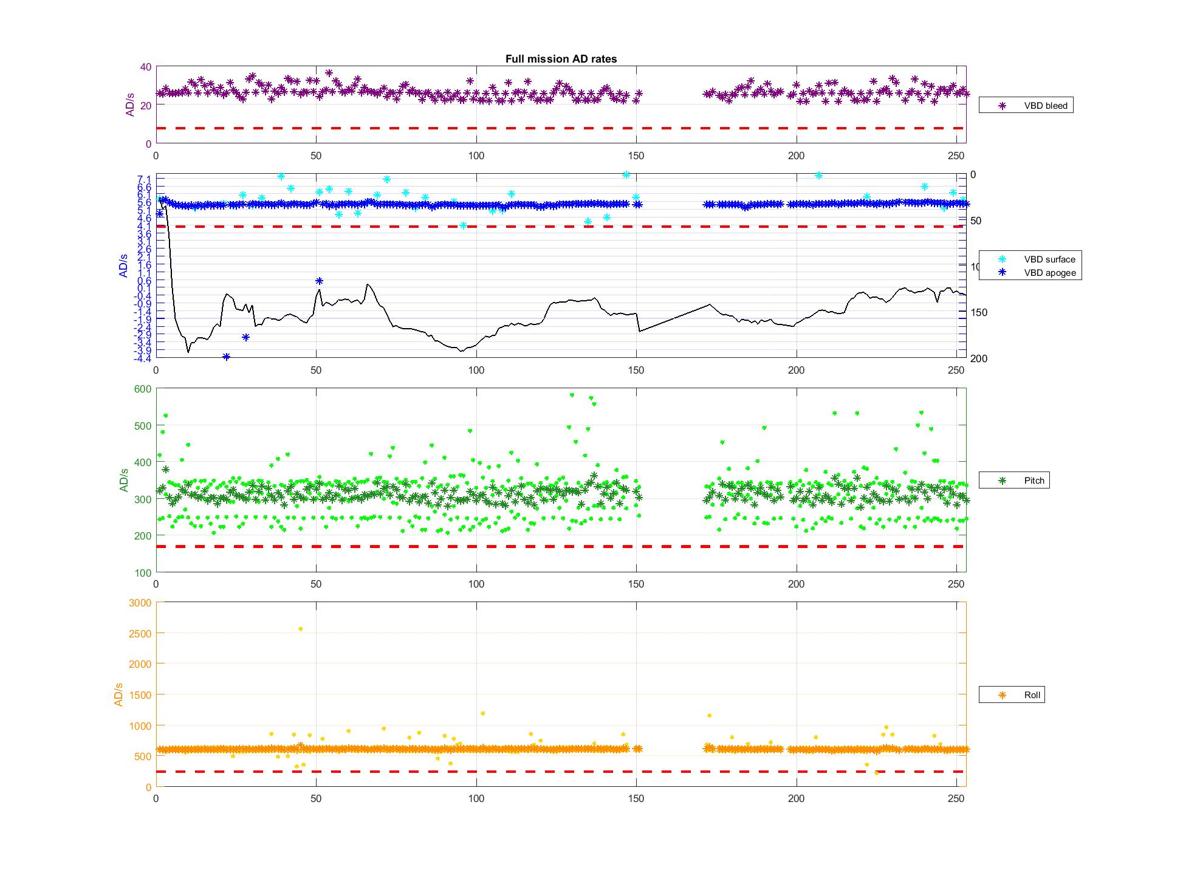Pick the Roll outlier point near 2500
1200x885 pixels.
pyautogui.click(x=300, y=629)
